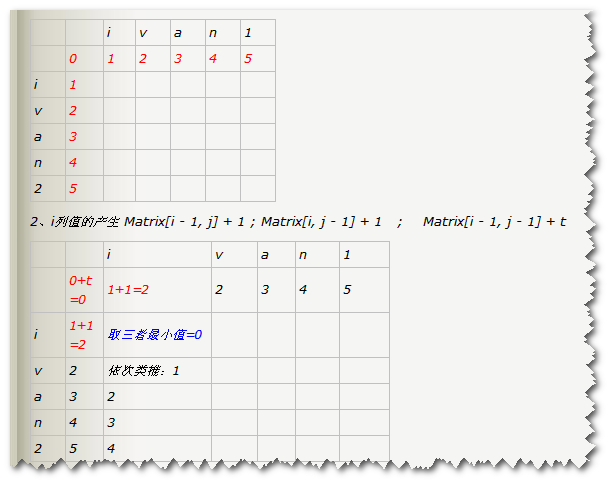This screenshot has width=613, height=486.
Task: Select column header '1' in first table
Action: [248, 32]
